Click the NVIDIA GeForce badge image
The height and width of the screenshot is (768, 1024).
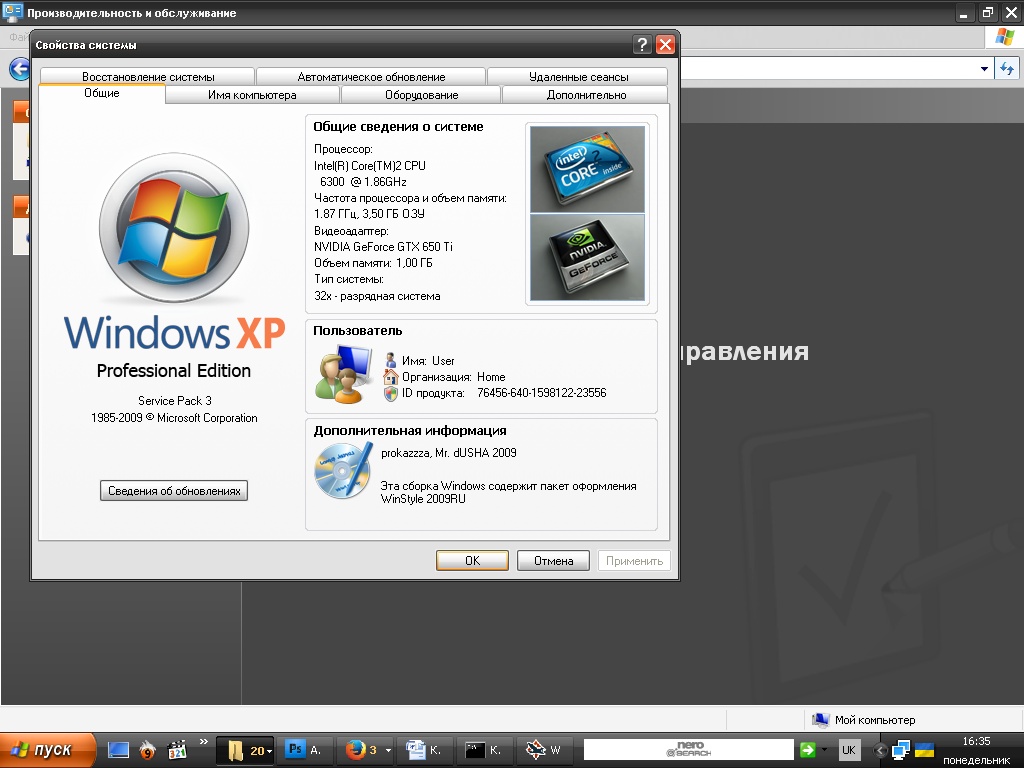pos(587,257)
